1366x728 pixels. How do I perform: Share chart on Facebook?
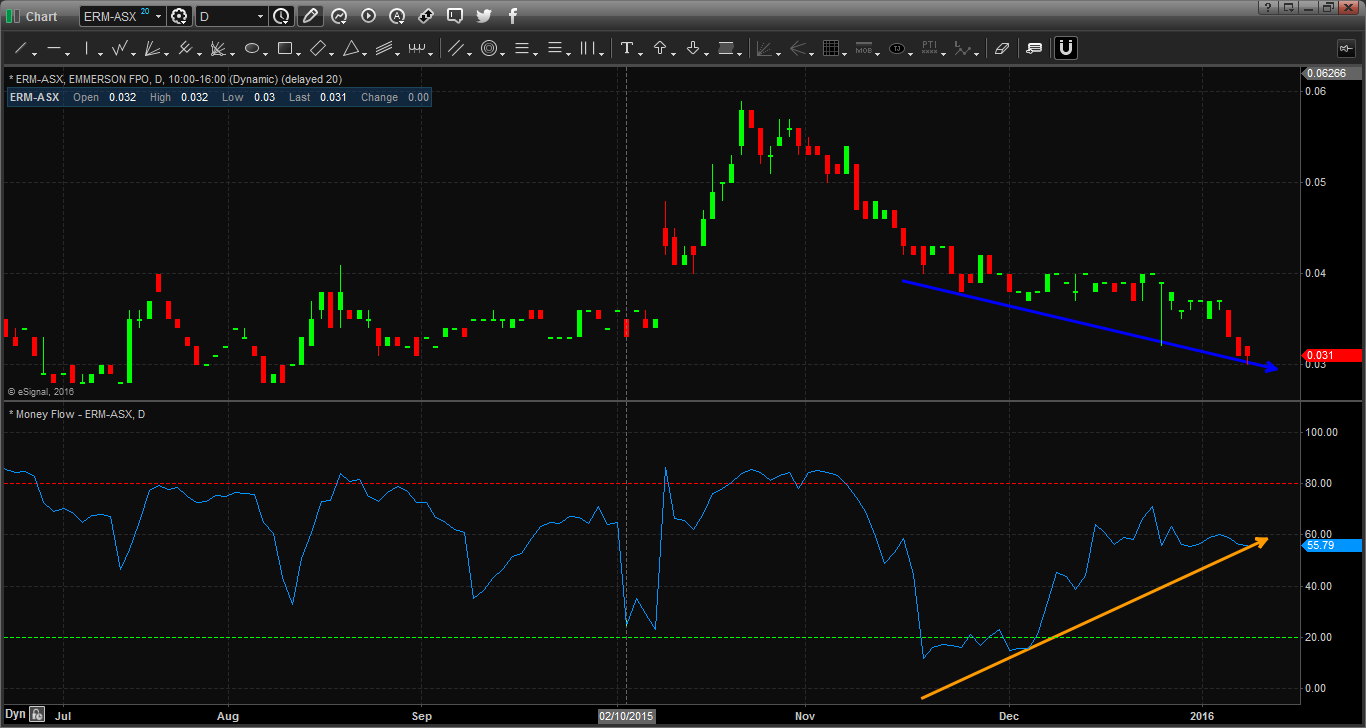tap(513, 16)
